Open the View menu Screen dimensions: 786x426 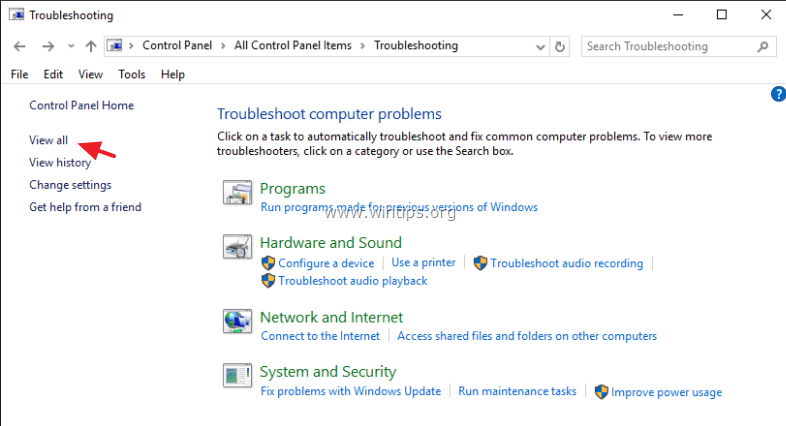pos(90,74)
